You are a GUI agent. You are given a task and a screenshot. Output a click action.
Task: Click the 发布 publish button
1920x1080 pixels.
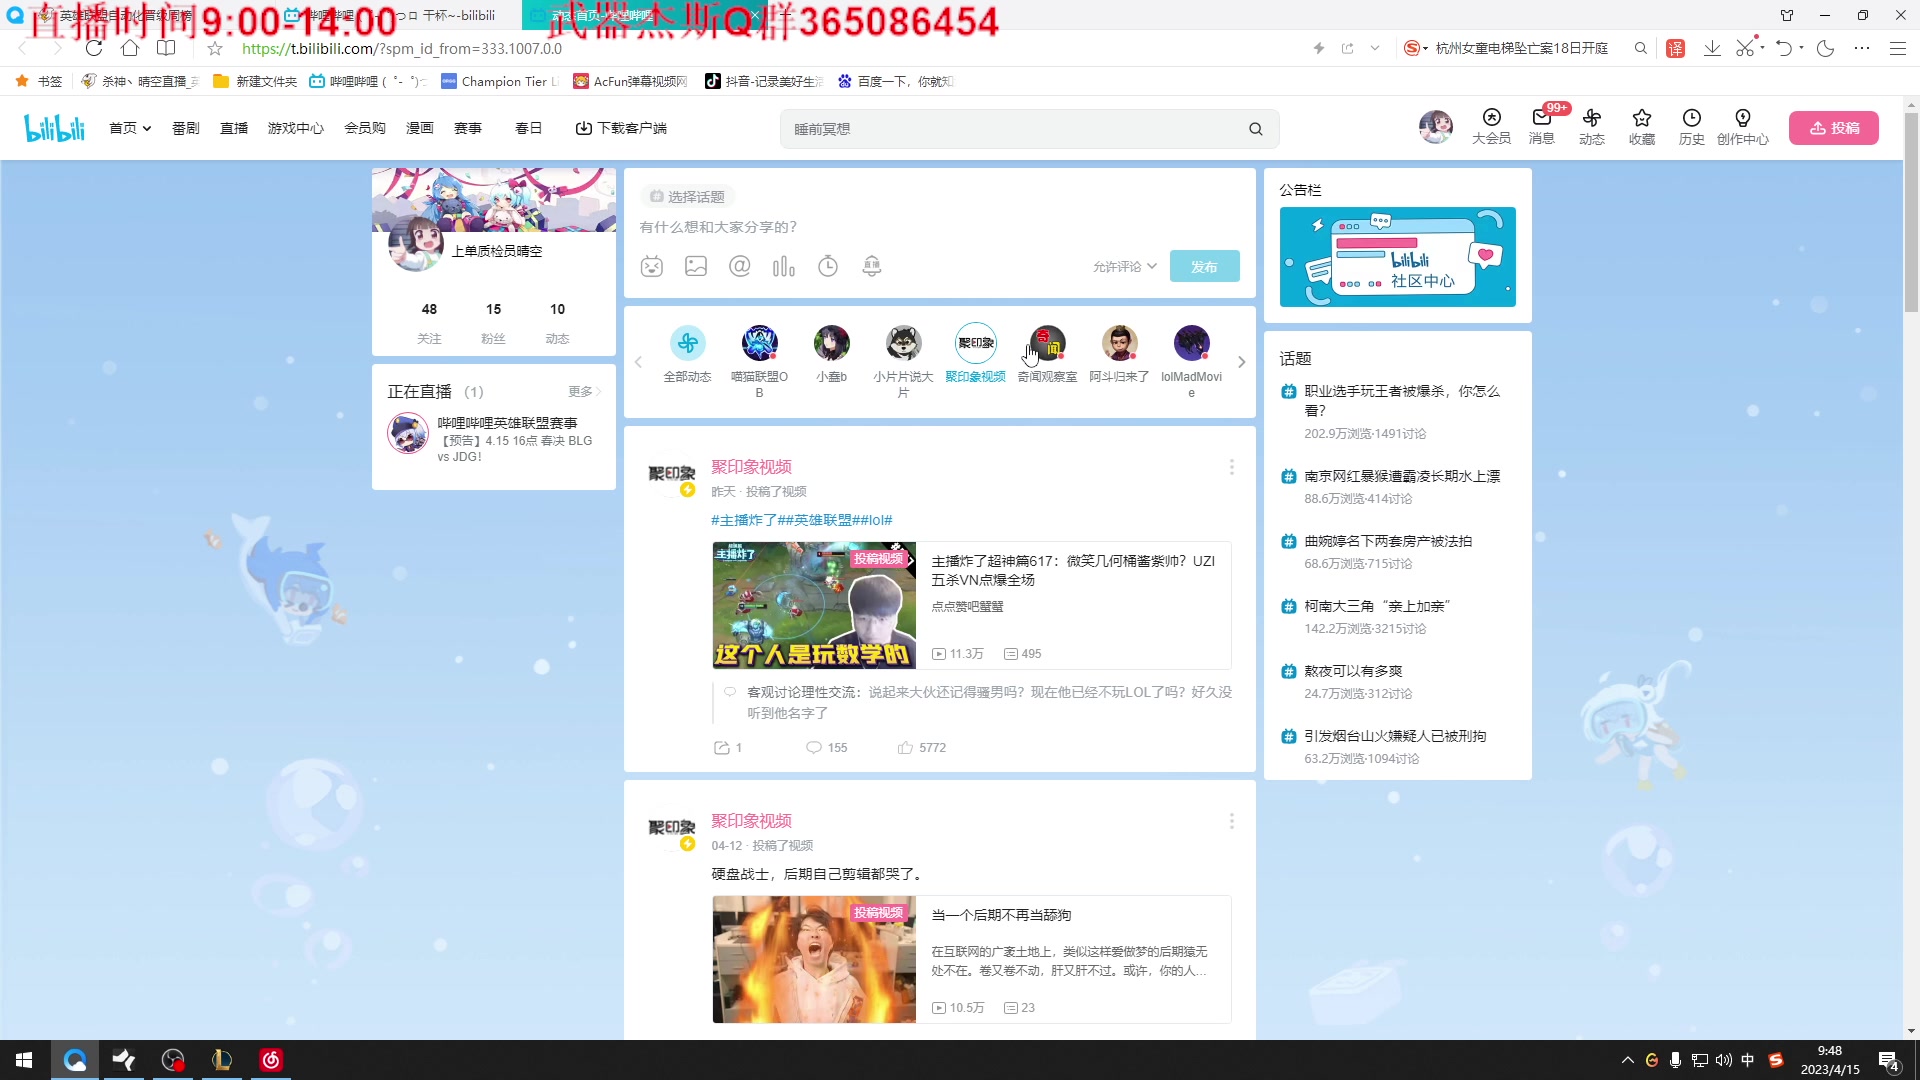tap(1204, 266)
